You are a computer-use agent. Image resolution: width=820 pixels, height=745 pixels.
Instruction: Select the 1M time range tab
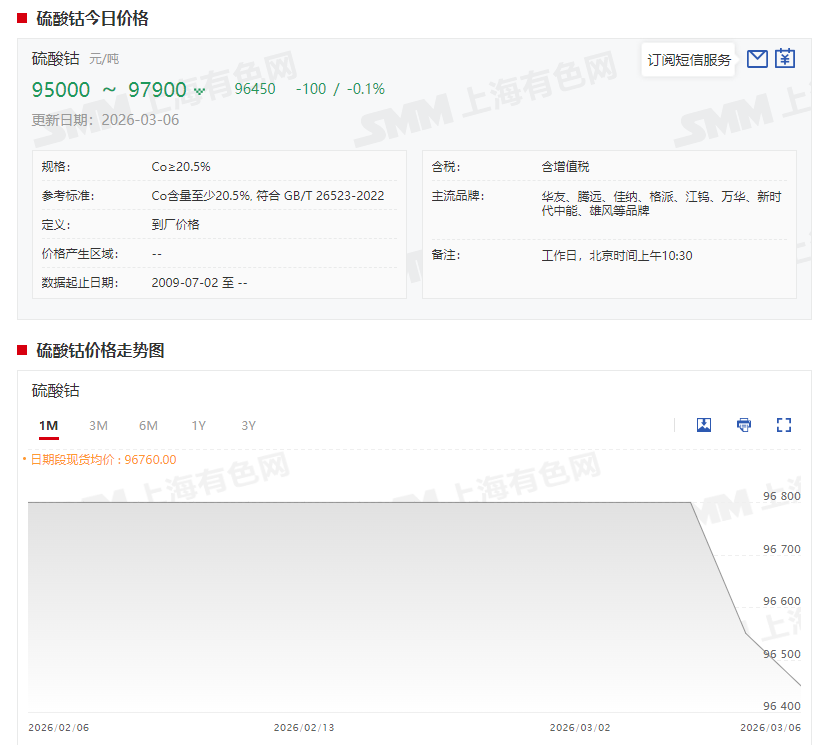pyautogui.click(x=48, y=426)
